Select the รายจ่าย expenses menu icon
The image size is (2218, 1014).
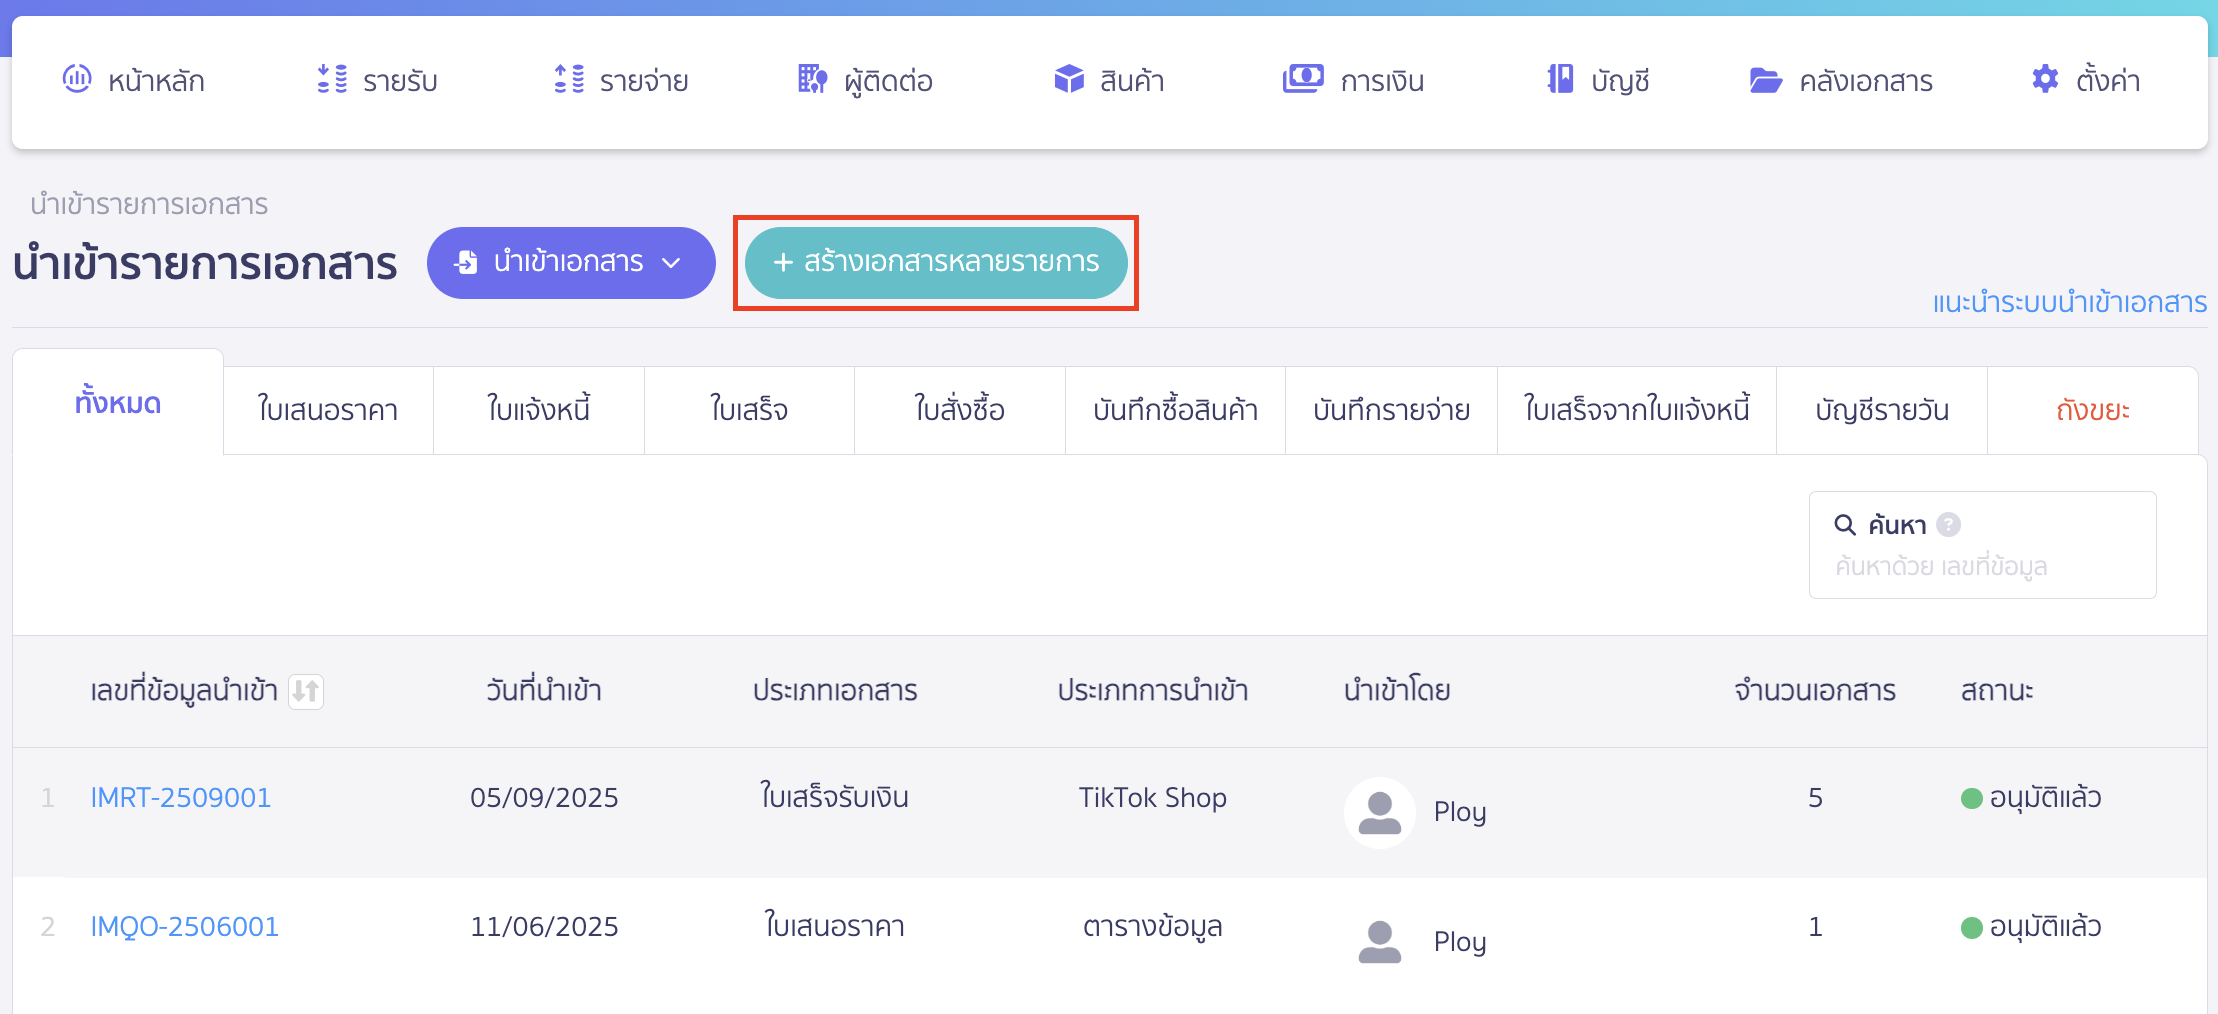[568, 80]
